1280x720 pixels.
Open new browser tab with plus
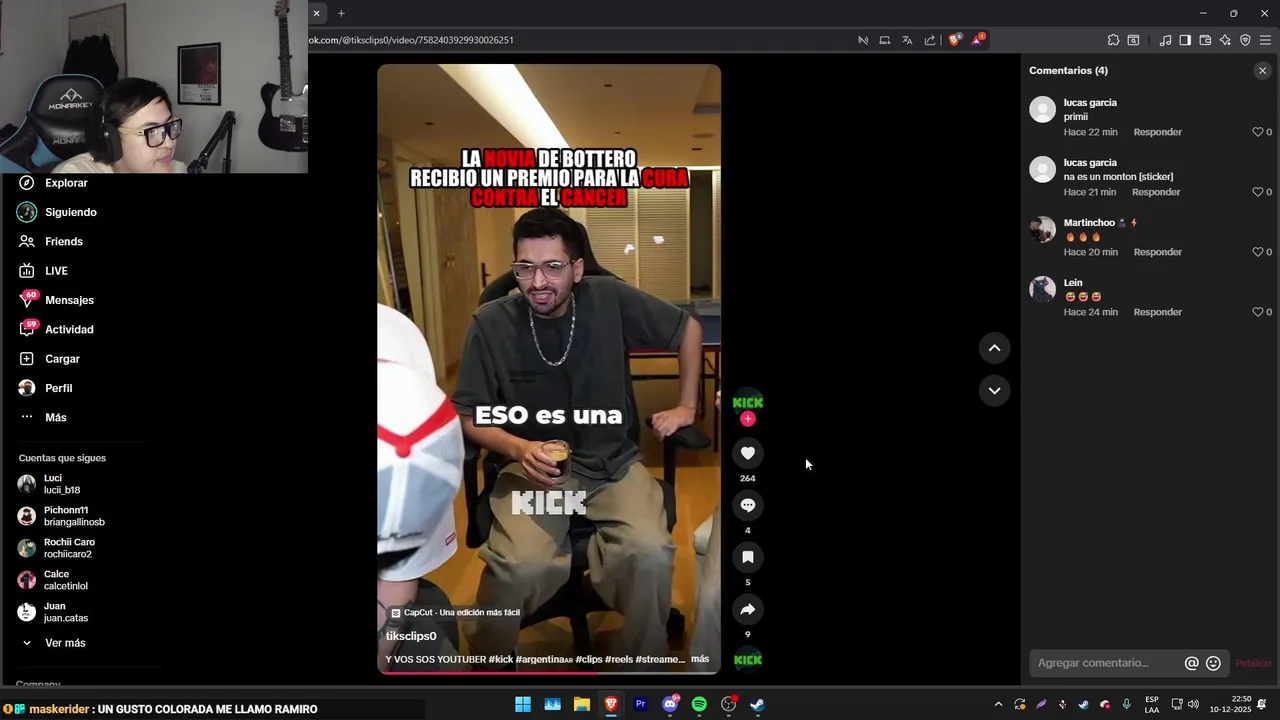point(341,13)
